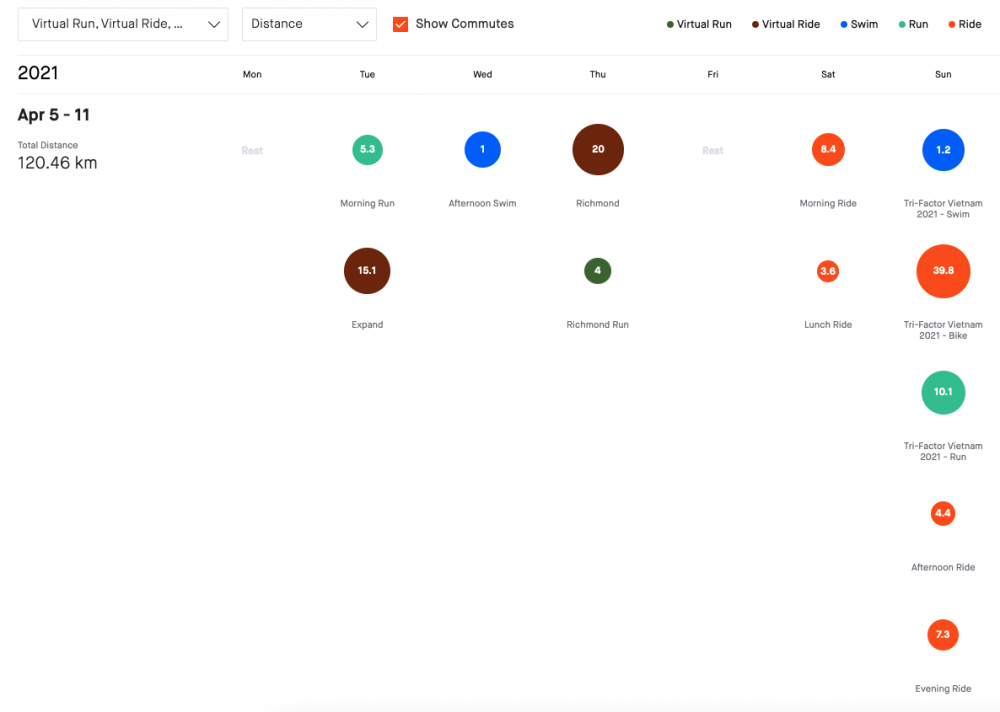The image size is (1000, 712).
Task: Open the 1 km Afternoon Swim bubble
Action: tap(482, 150)
